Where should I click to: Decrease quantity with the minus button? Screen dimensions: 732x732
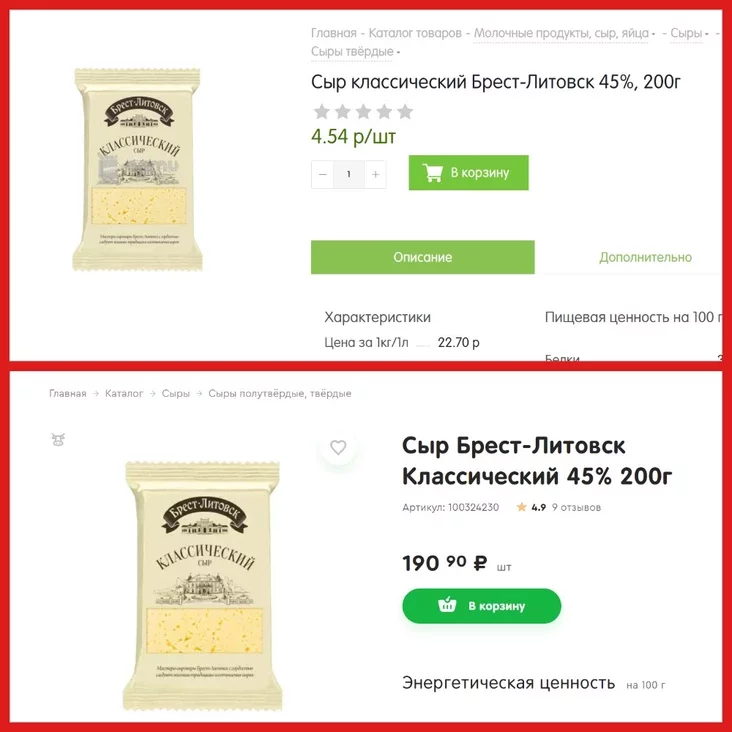323,175
